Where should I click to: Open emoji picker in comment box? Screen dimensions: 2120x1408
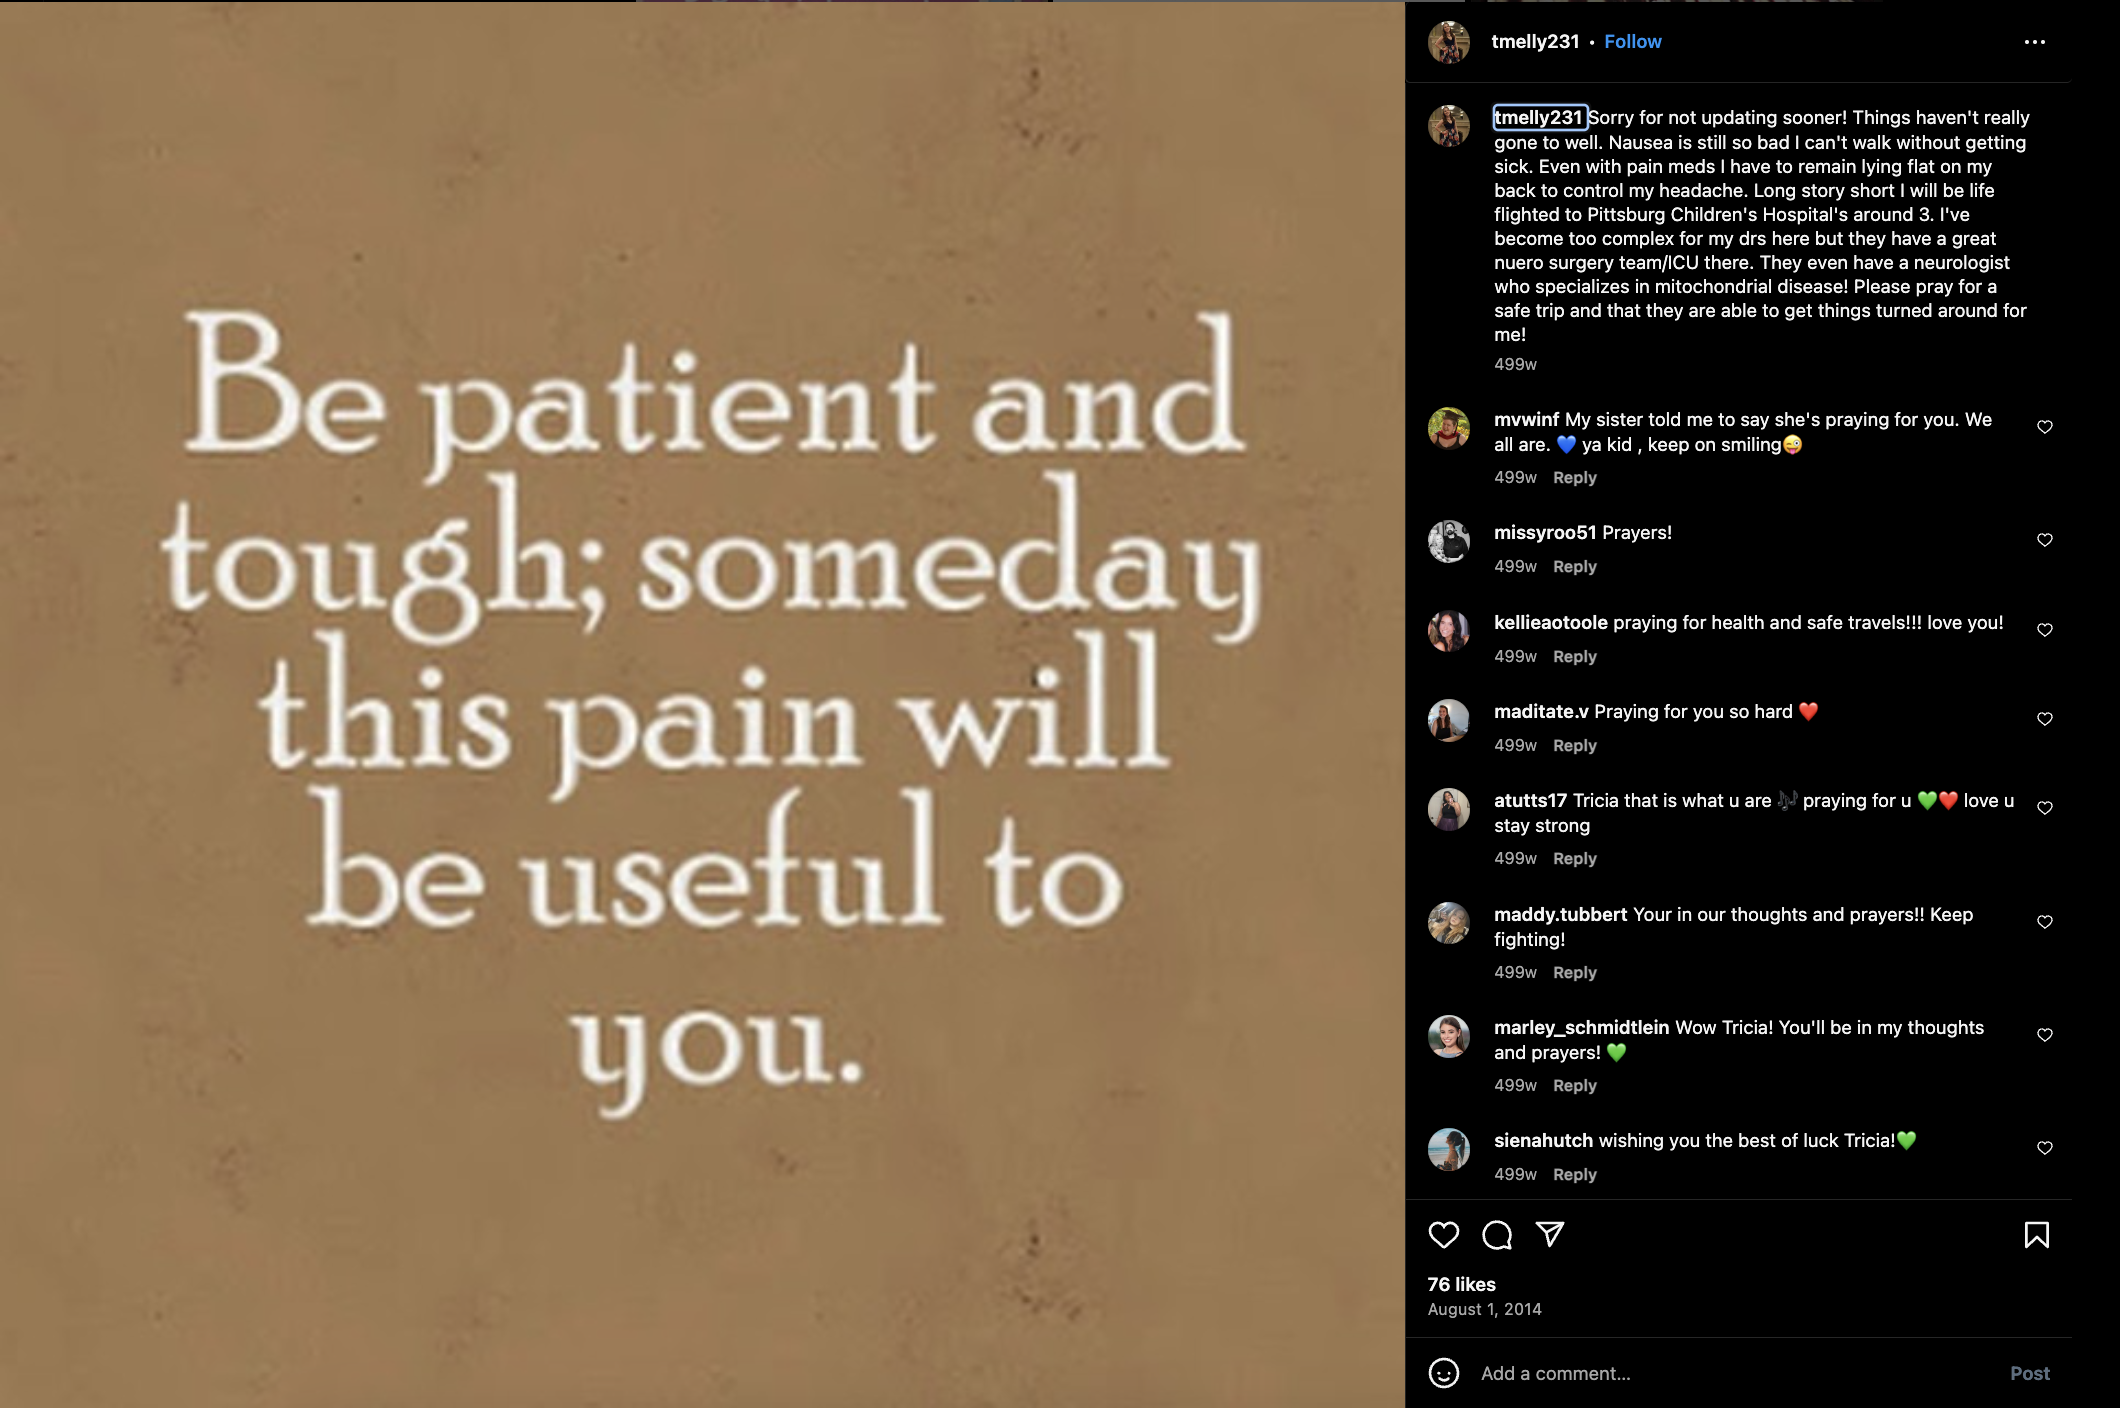point(1443,1373)
